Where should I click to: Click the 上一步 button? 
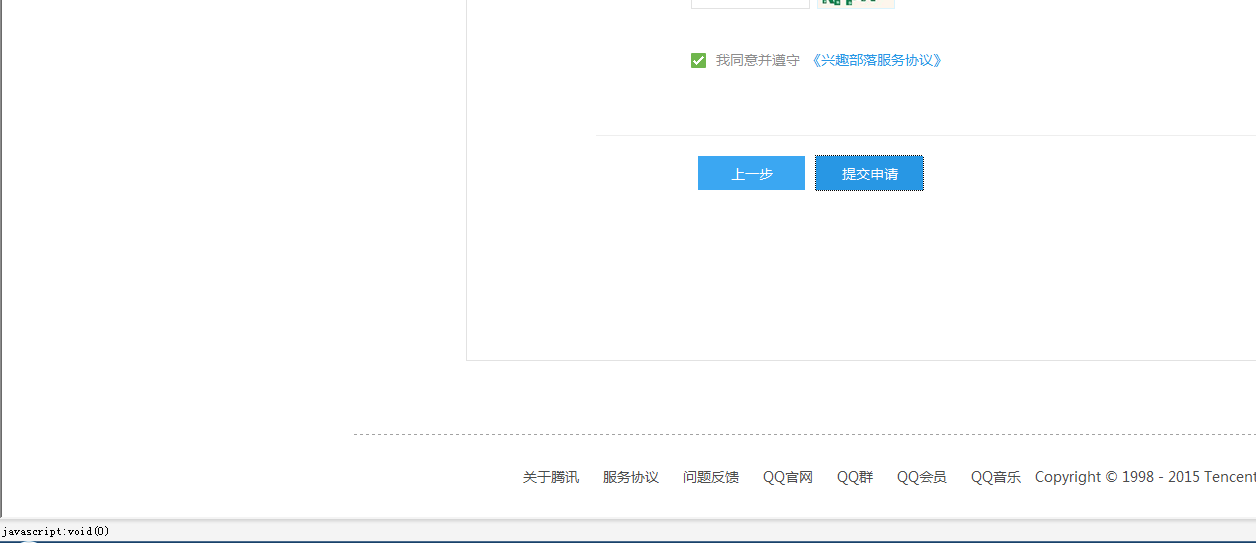tap(751, 173)
